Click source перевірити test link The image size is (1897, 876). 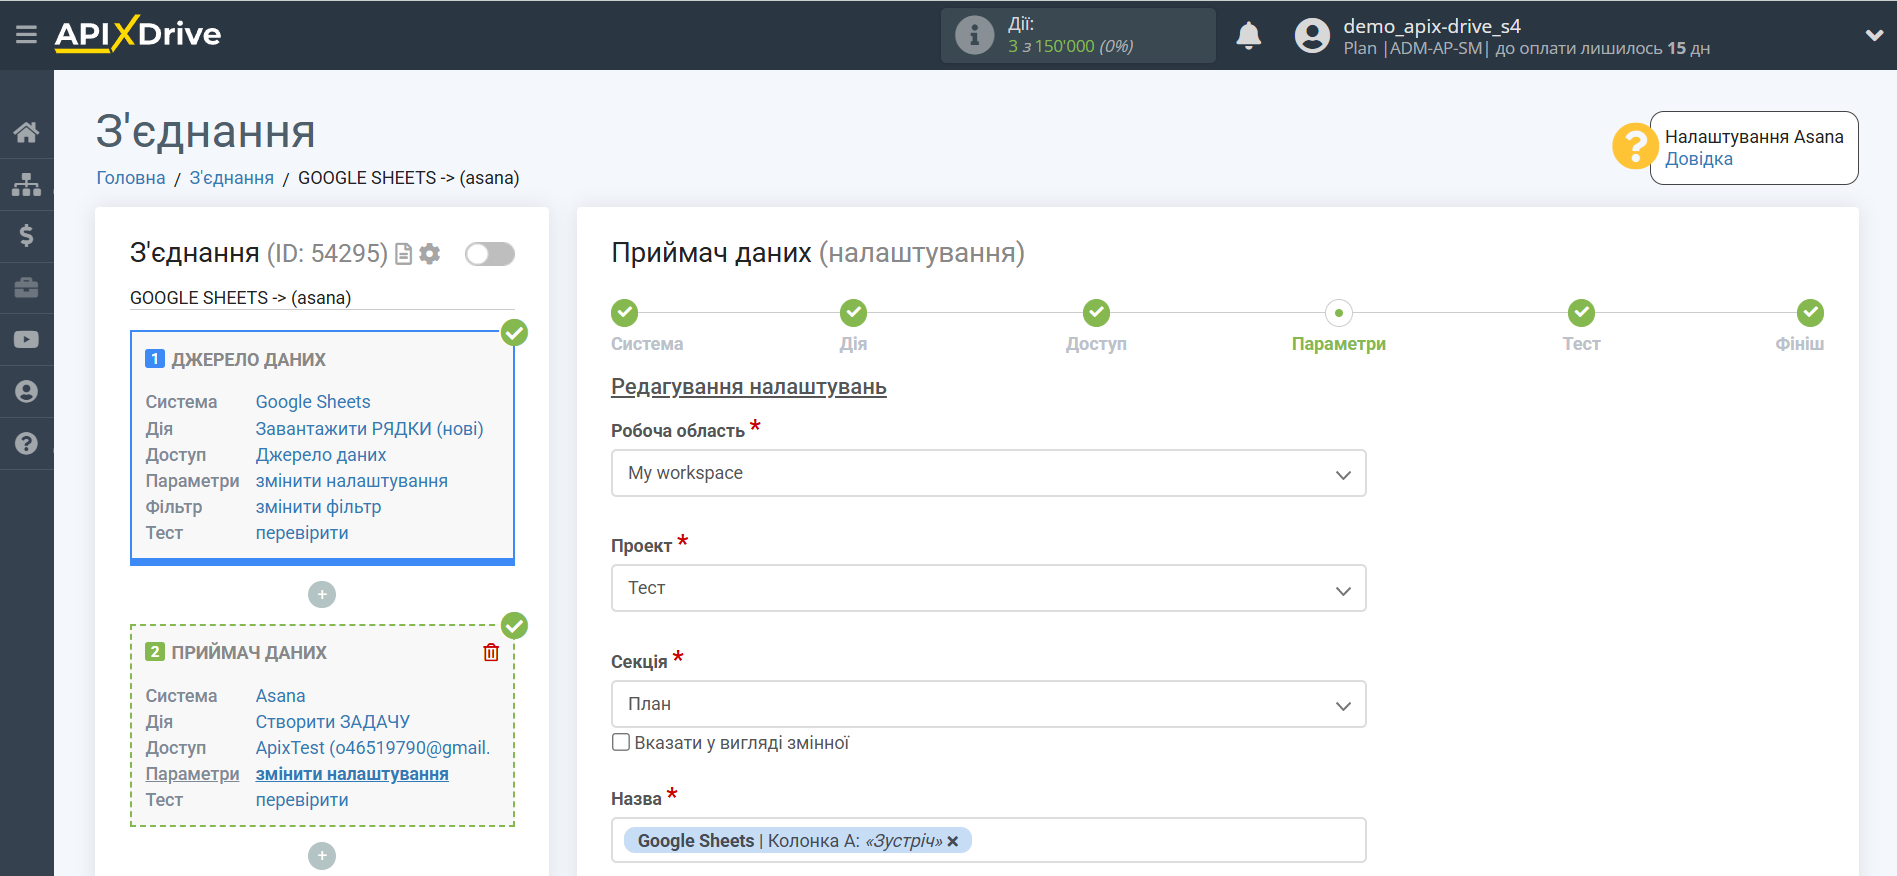[302, 533]
